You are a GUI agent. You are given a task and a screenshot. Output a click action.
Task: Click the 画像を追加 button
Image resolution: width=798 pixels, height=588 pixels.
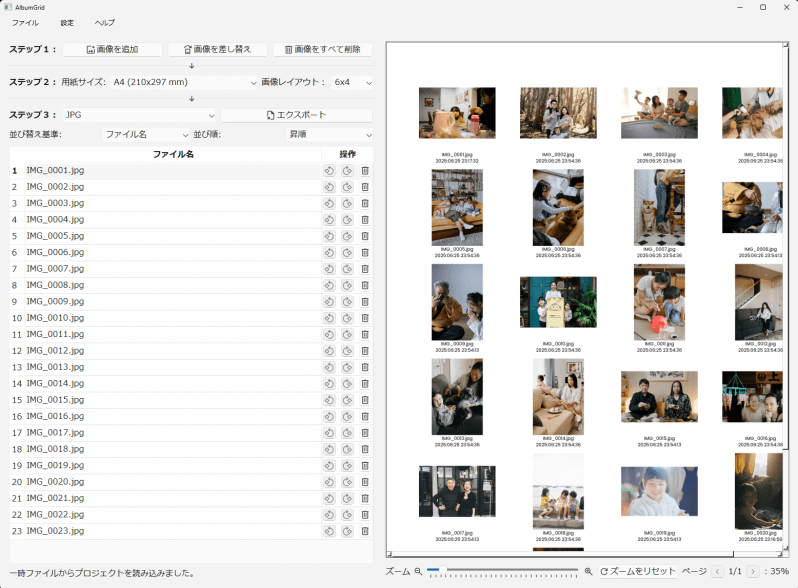(112, 49)
